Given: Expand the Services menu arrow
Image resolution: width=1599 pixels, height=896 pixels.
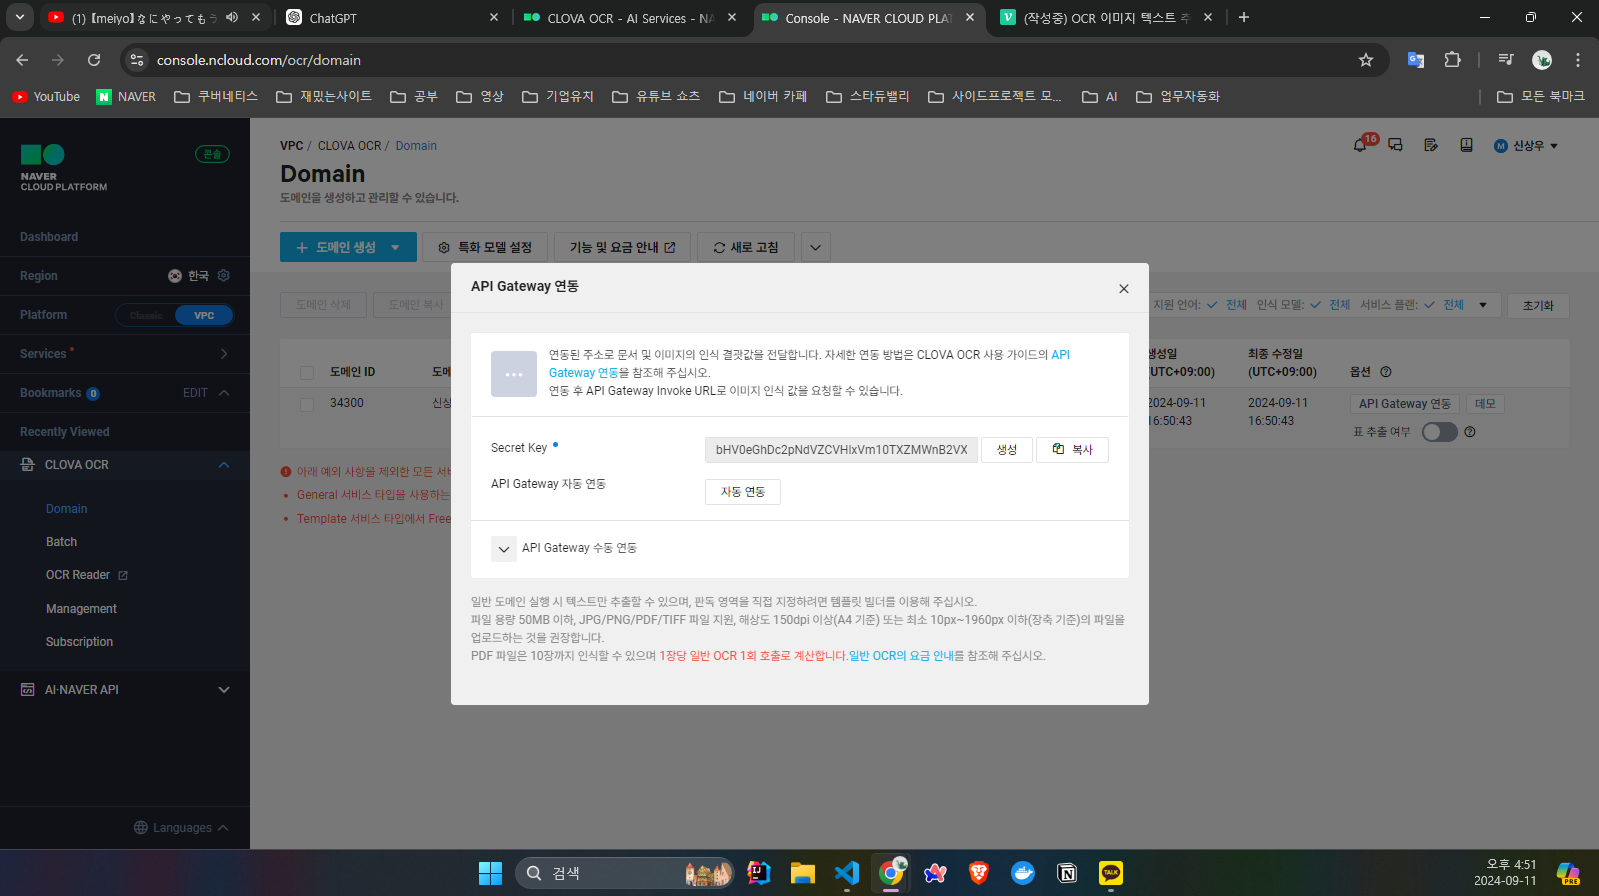Looking at the screenshot, I should [224, 354].
